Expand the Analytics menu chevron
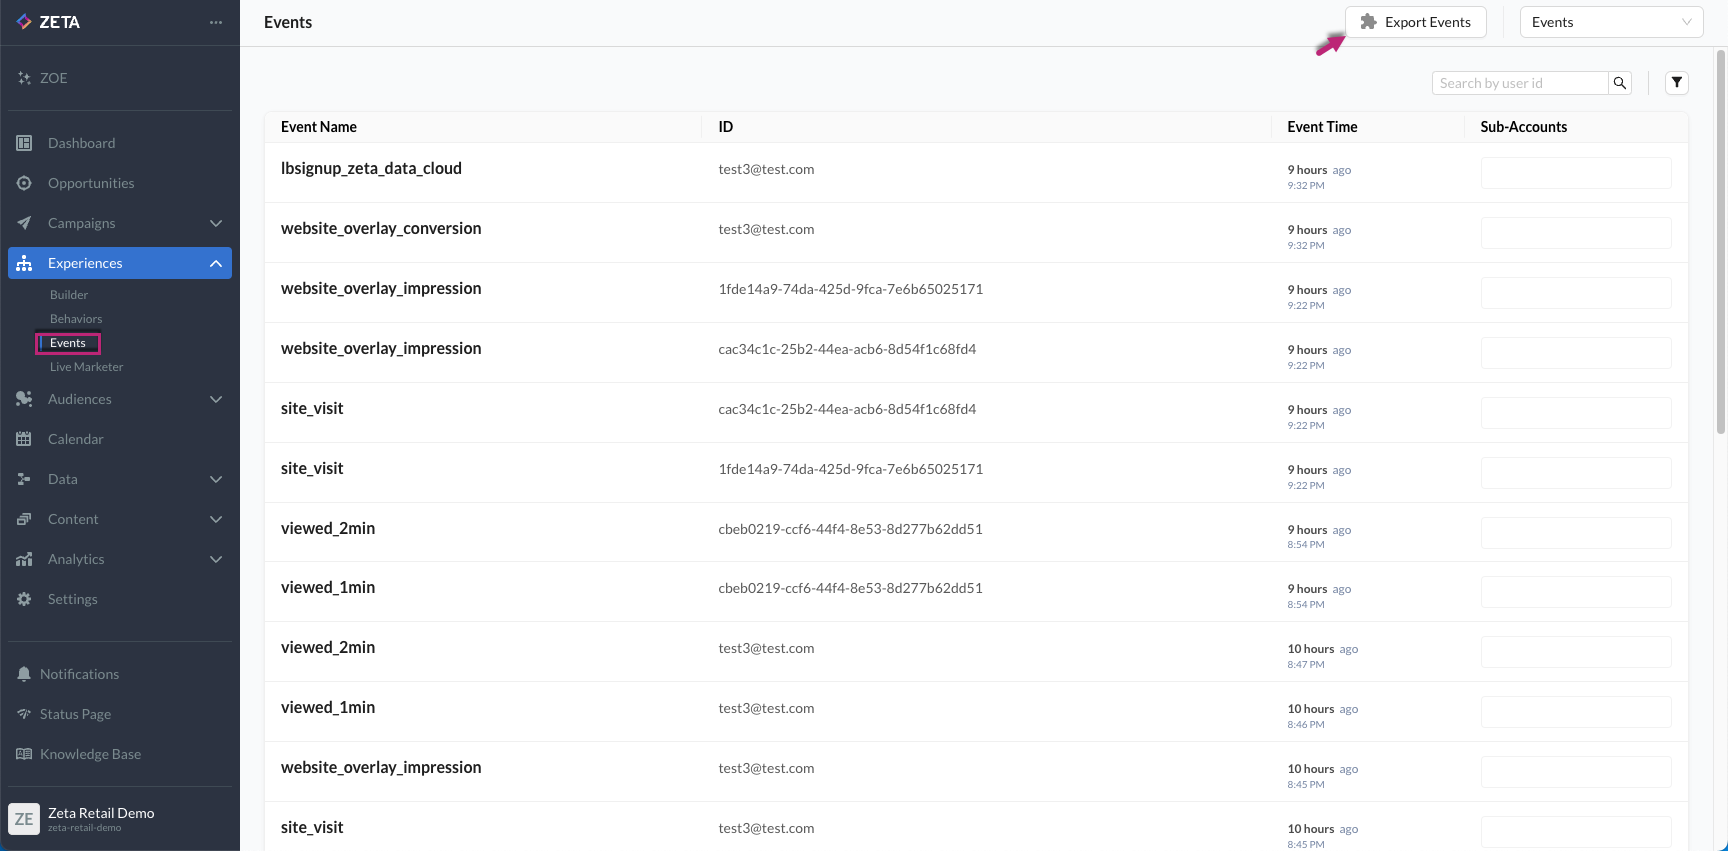The image size is (1728, 851). (x=216, y=559)
